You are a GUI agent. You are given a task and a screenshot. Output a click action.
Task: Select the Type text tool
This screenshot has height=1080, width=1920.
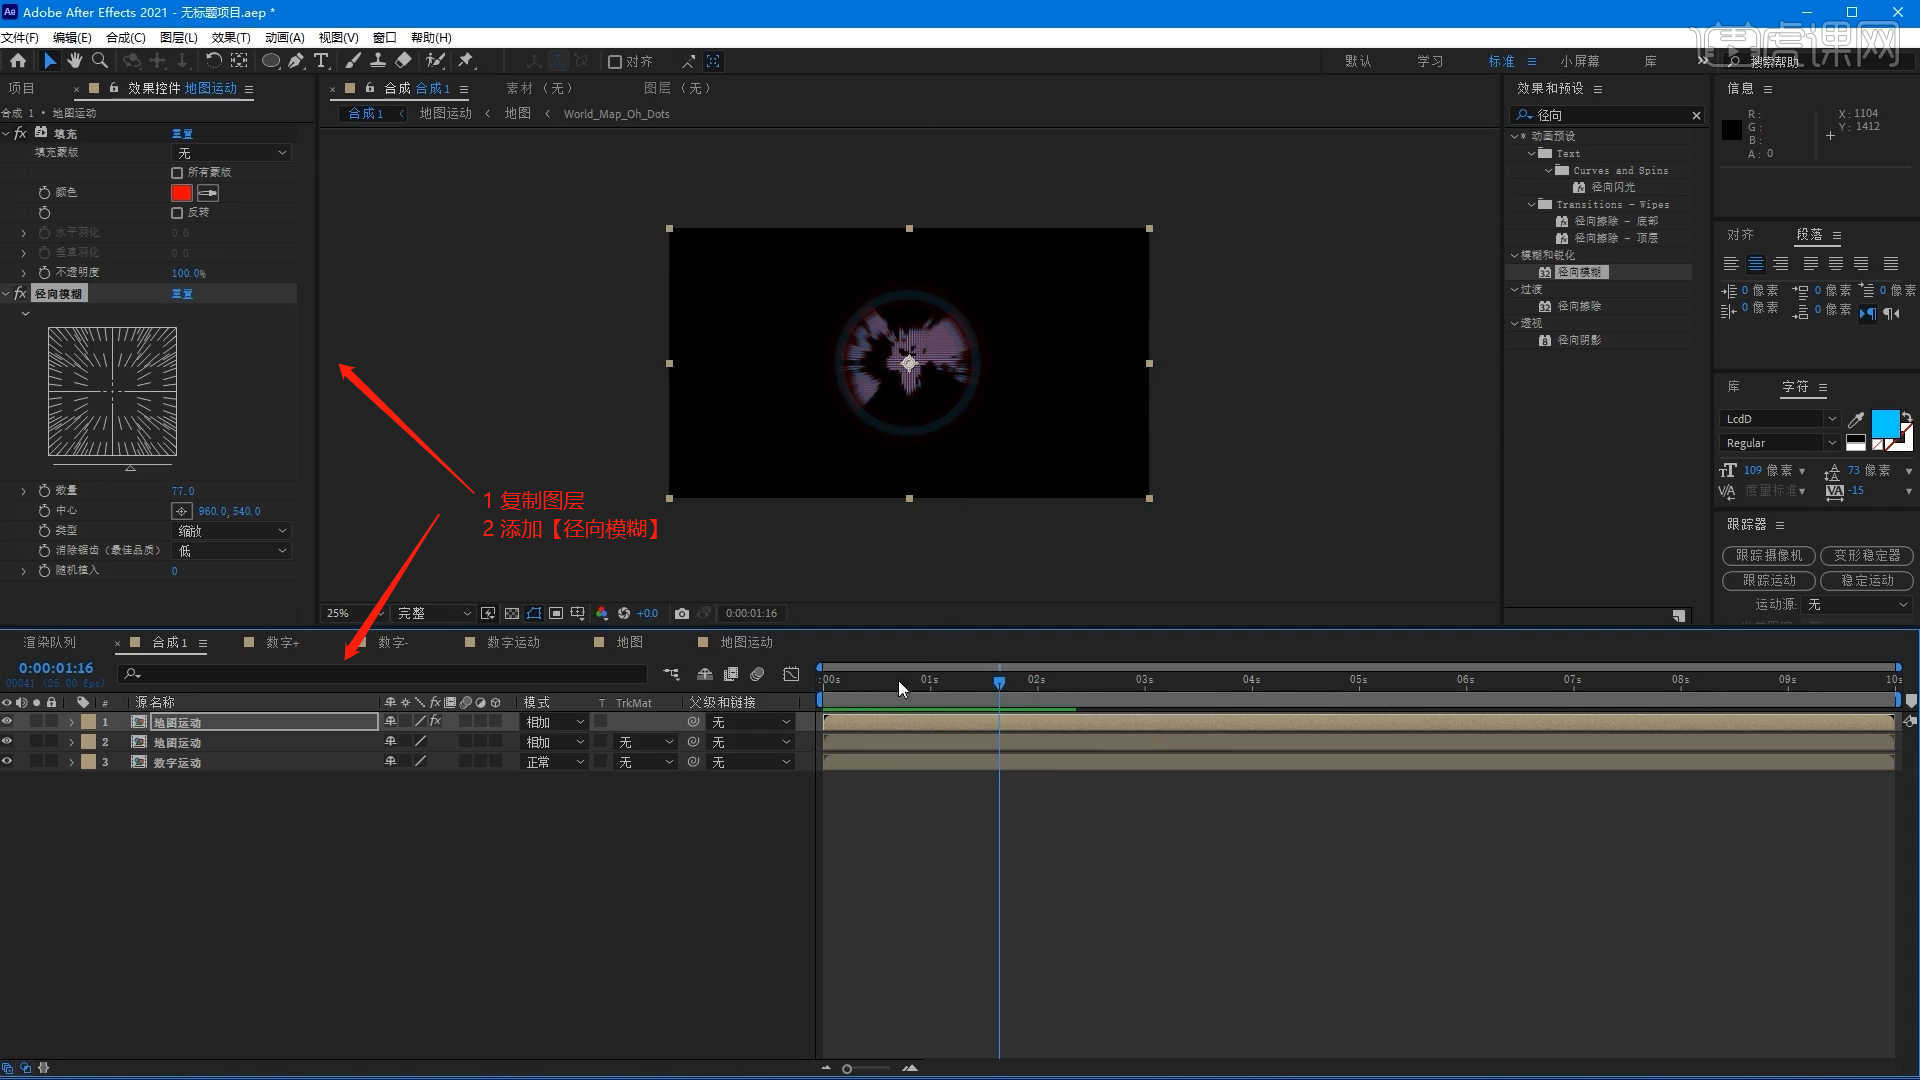pyautogui.click(x=321, y=61)
